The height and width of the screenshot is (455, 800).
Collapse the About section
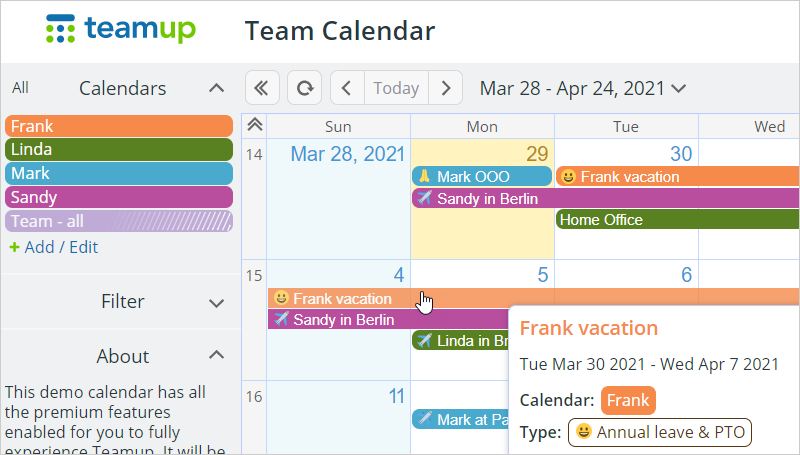pos(216,355)
